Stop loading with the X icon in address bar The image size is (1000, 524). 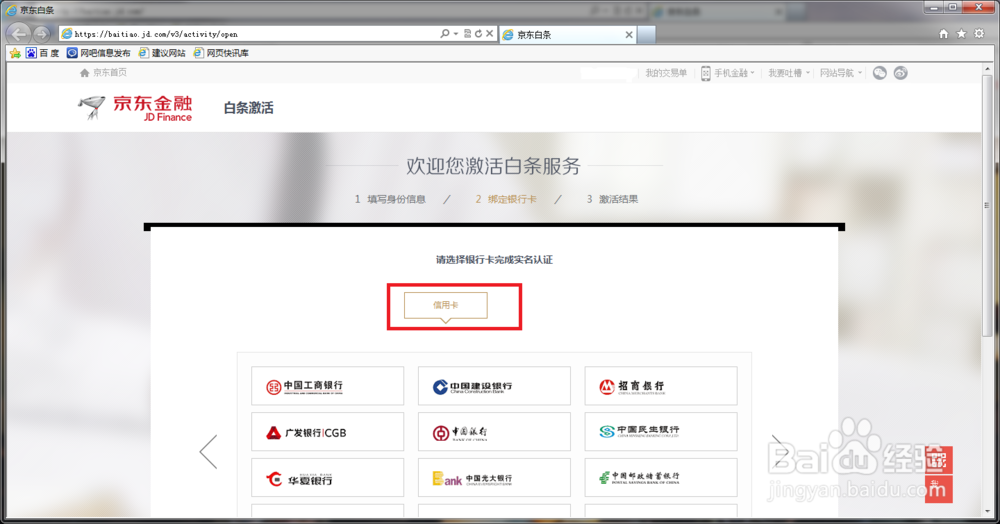490,34
